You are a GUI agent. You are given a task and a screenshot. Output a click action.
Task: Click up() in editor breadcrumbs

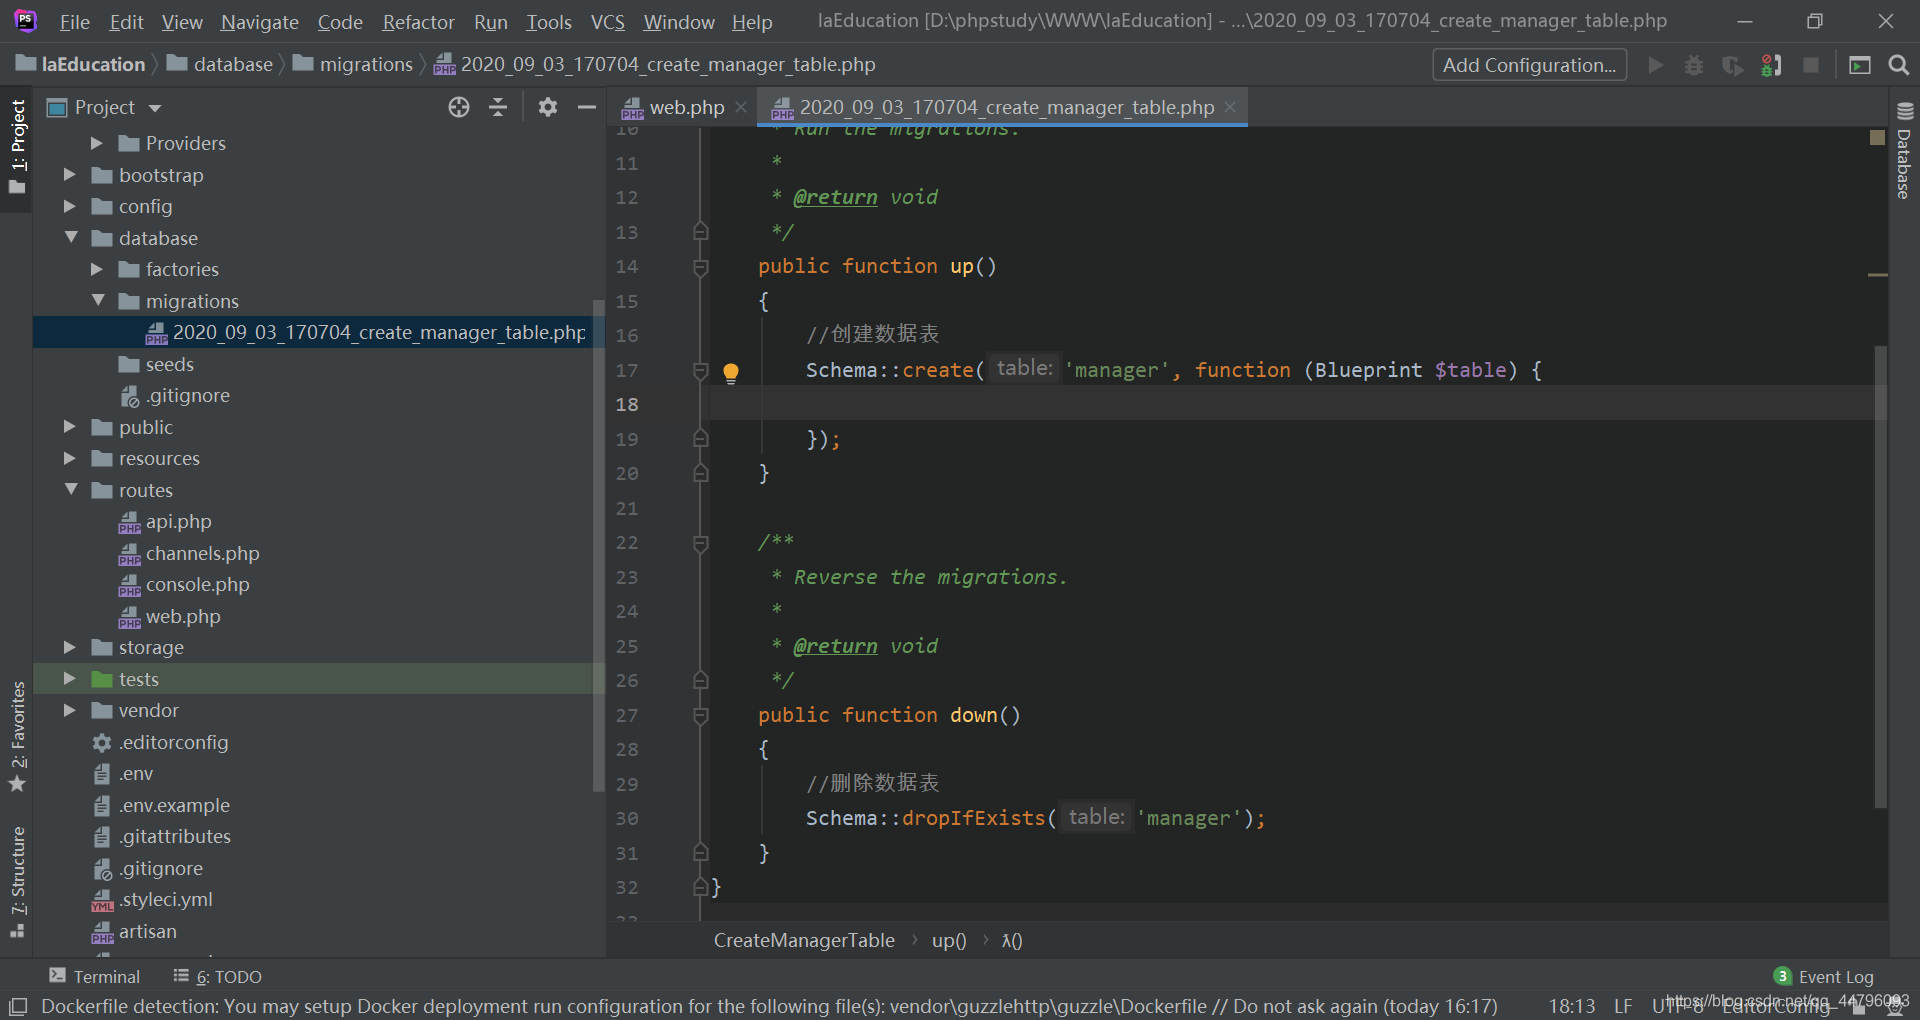(949, 941)
